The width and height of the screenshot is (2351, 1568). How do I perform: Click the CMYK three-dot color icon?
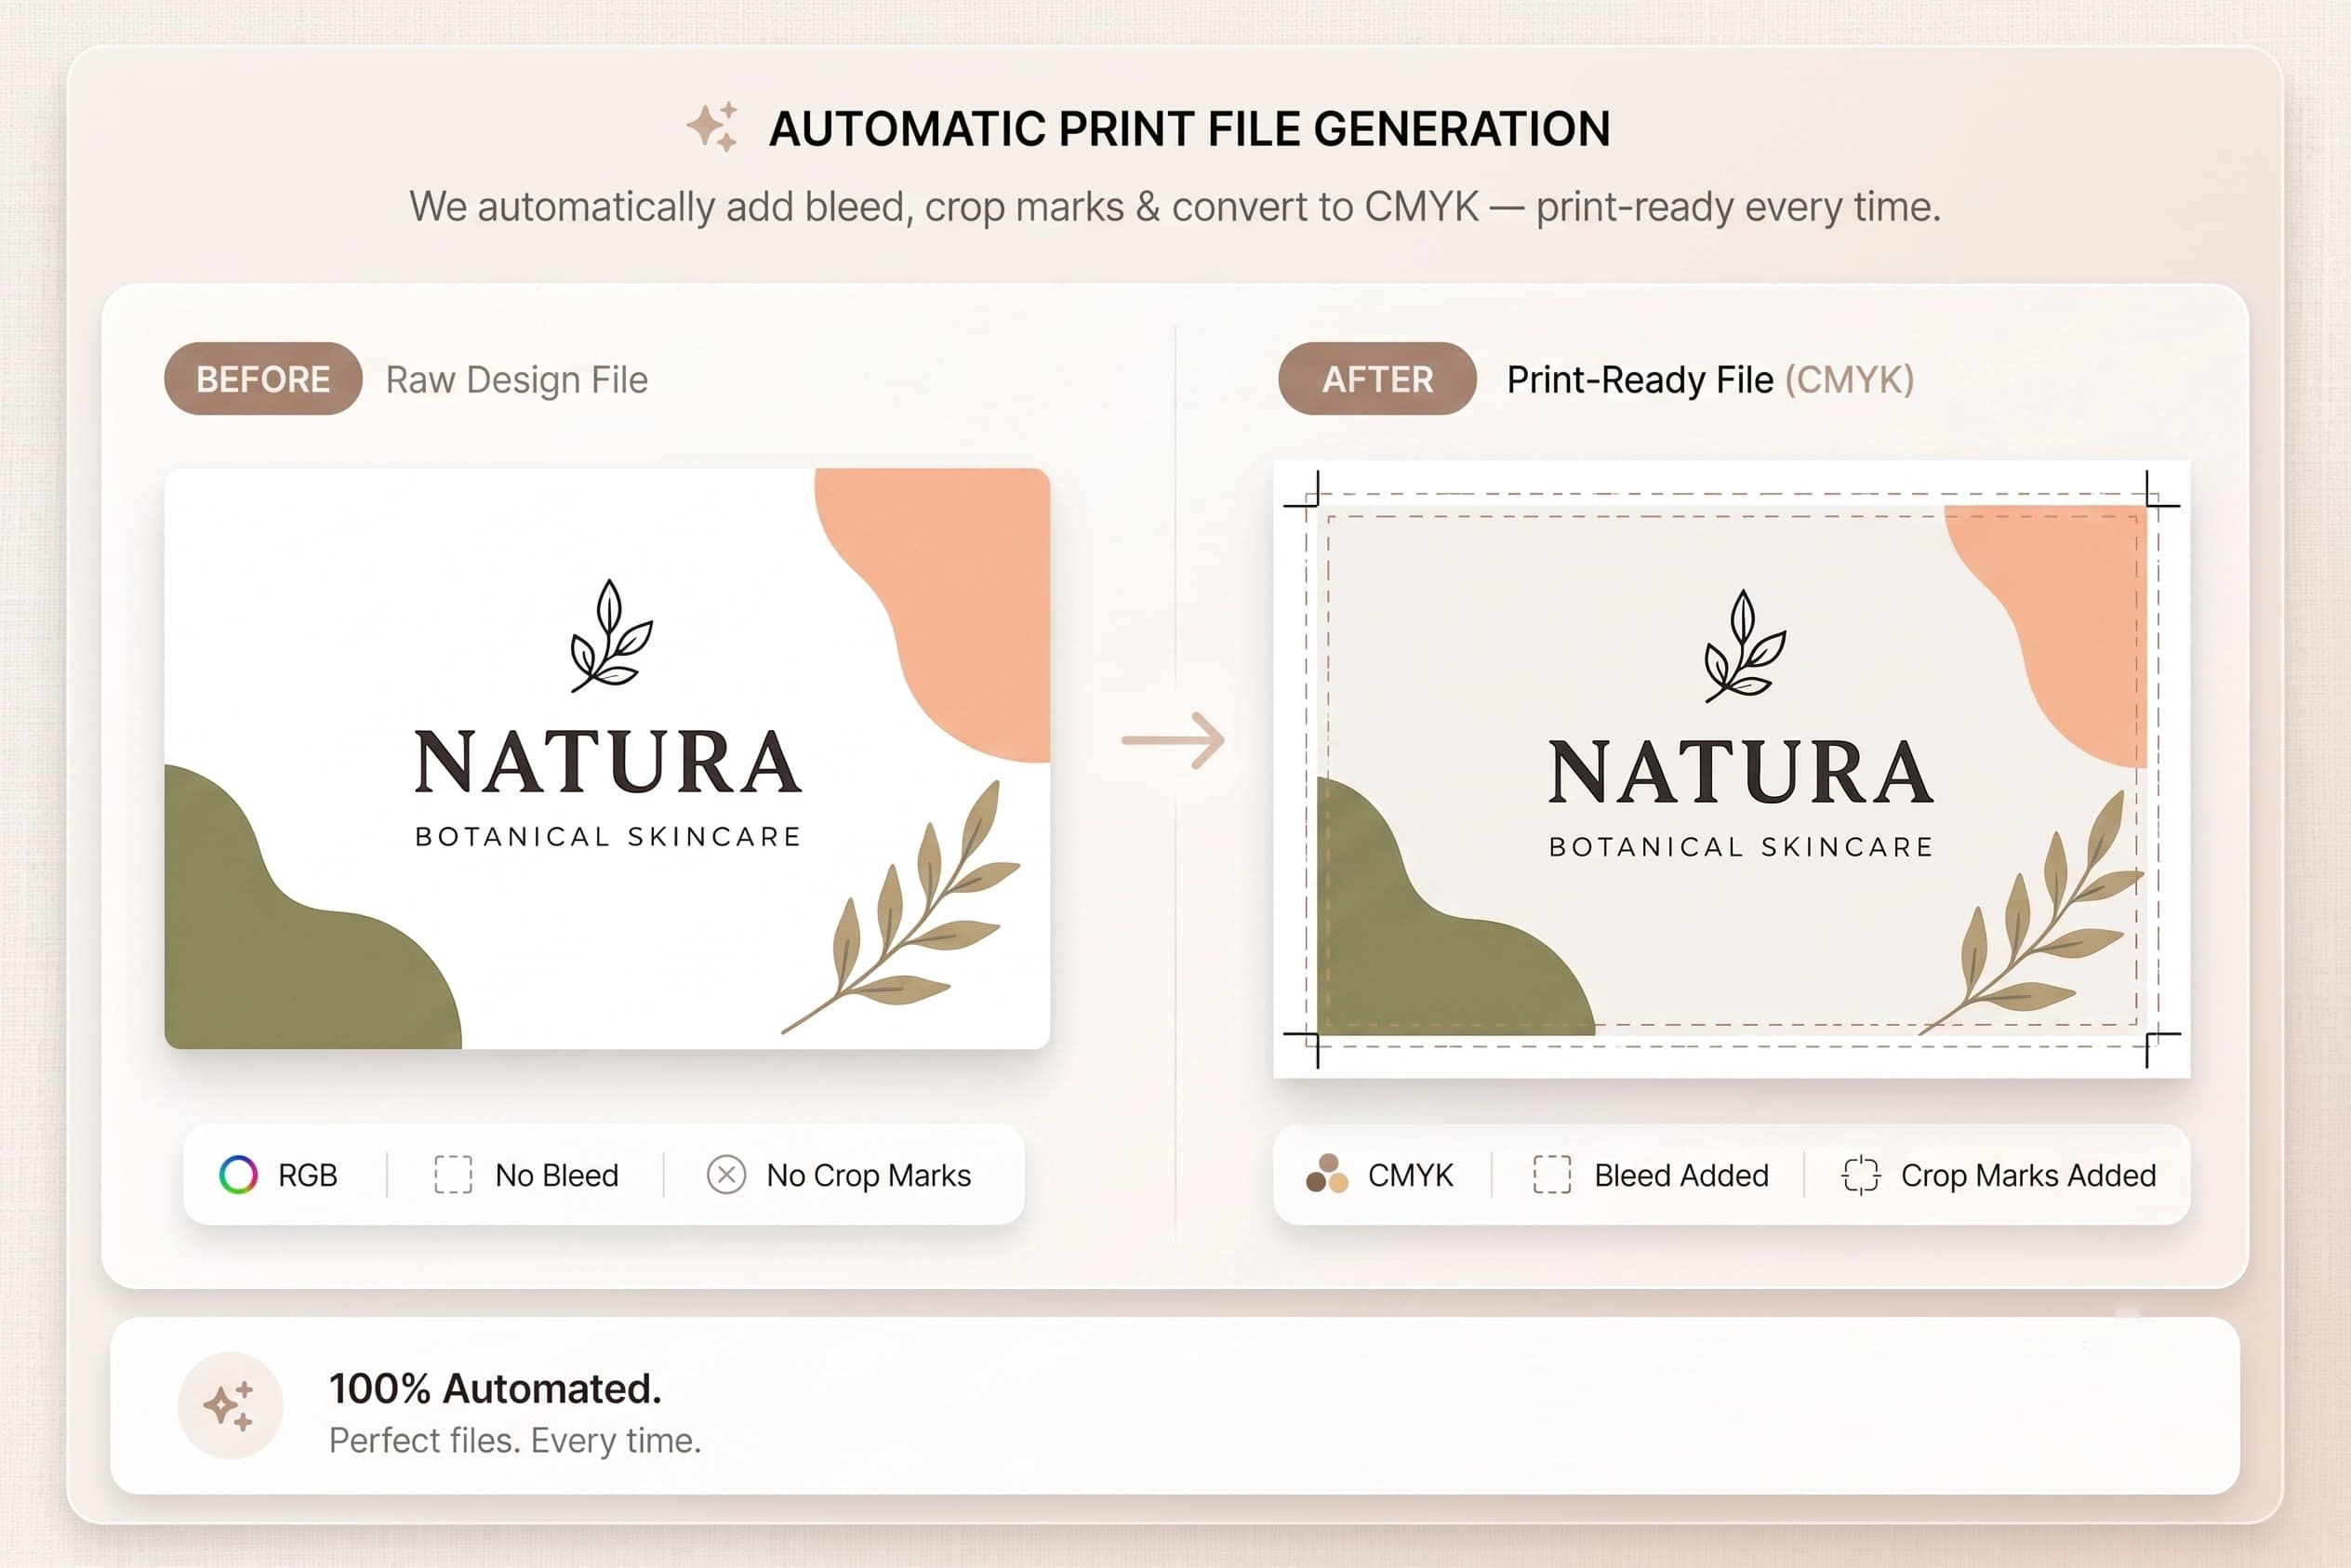(x=1327, y=1174)
